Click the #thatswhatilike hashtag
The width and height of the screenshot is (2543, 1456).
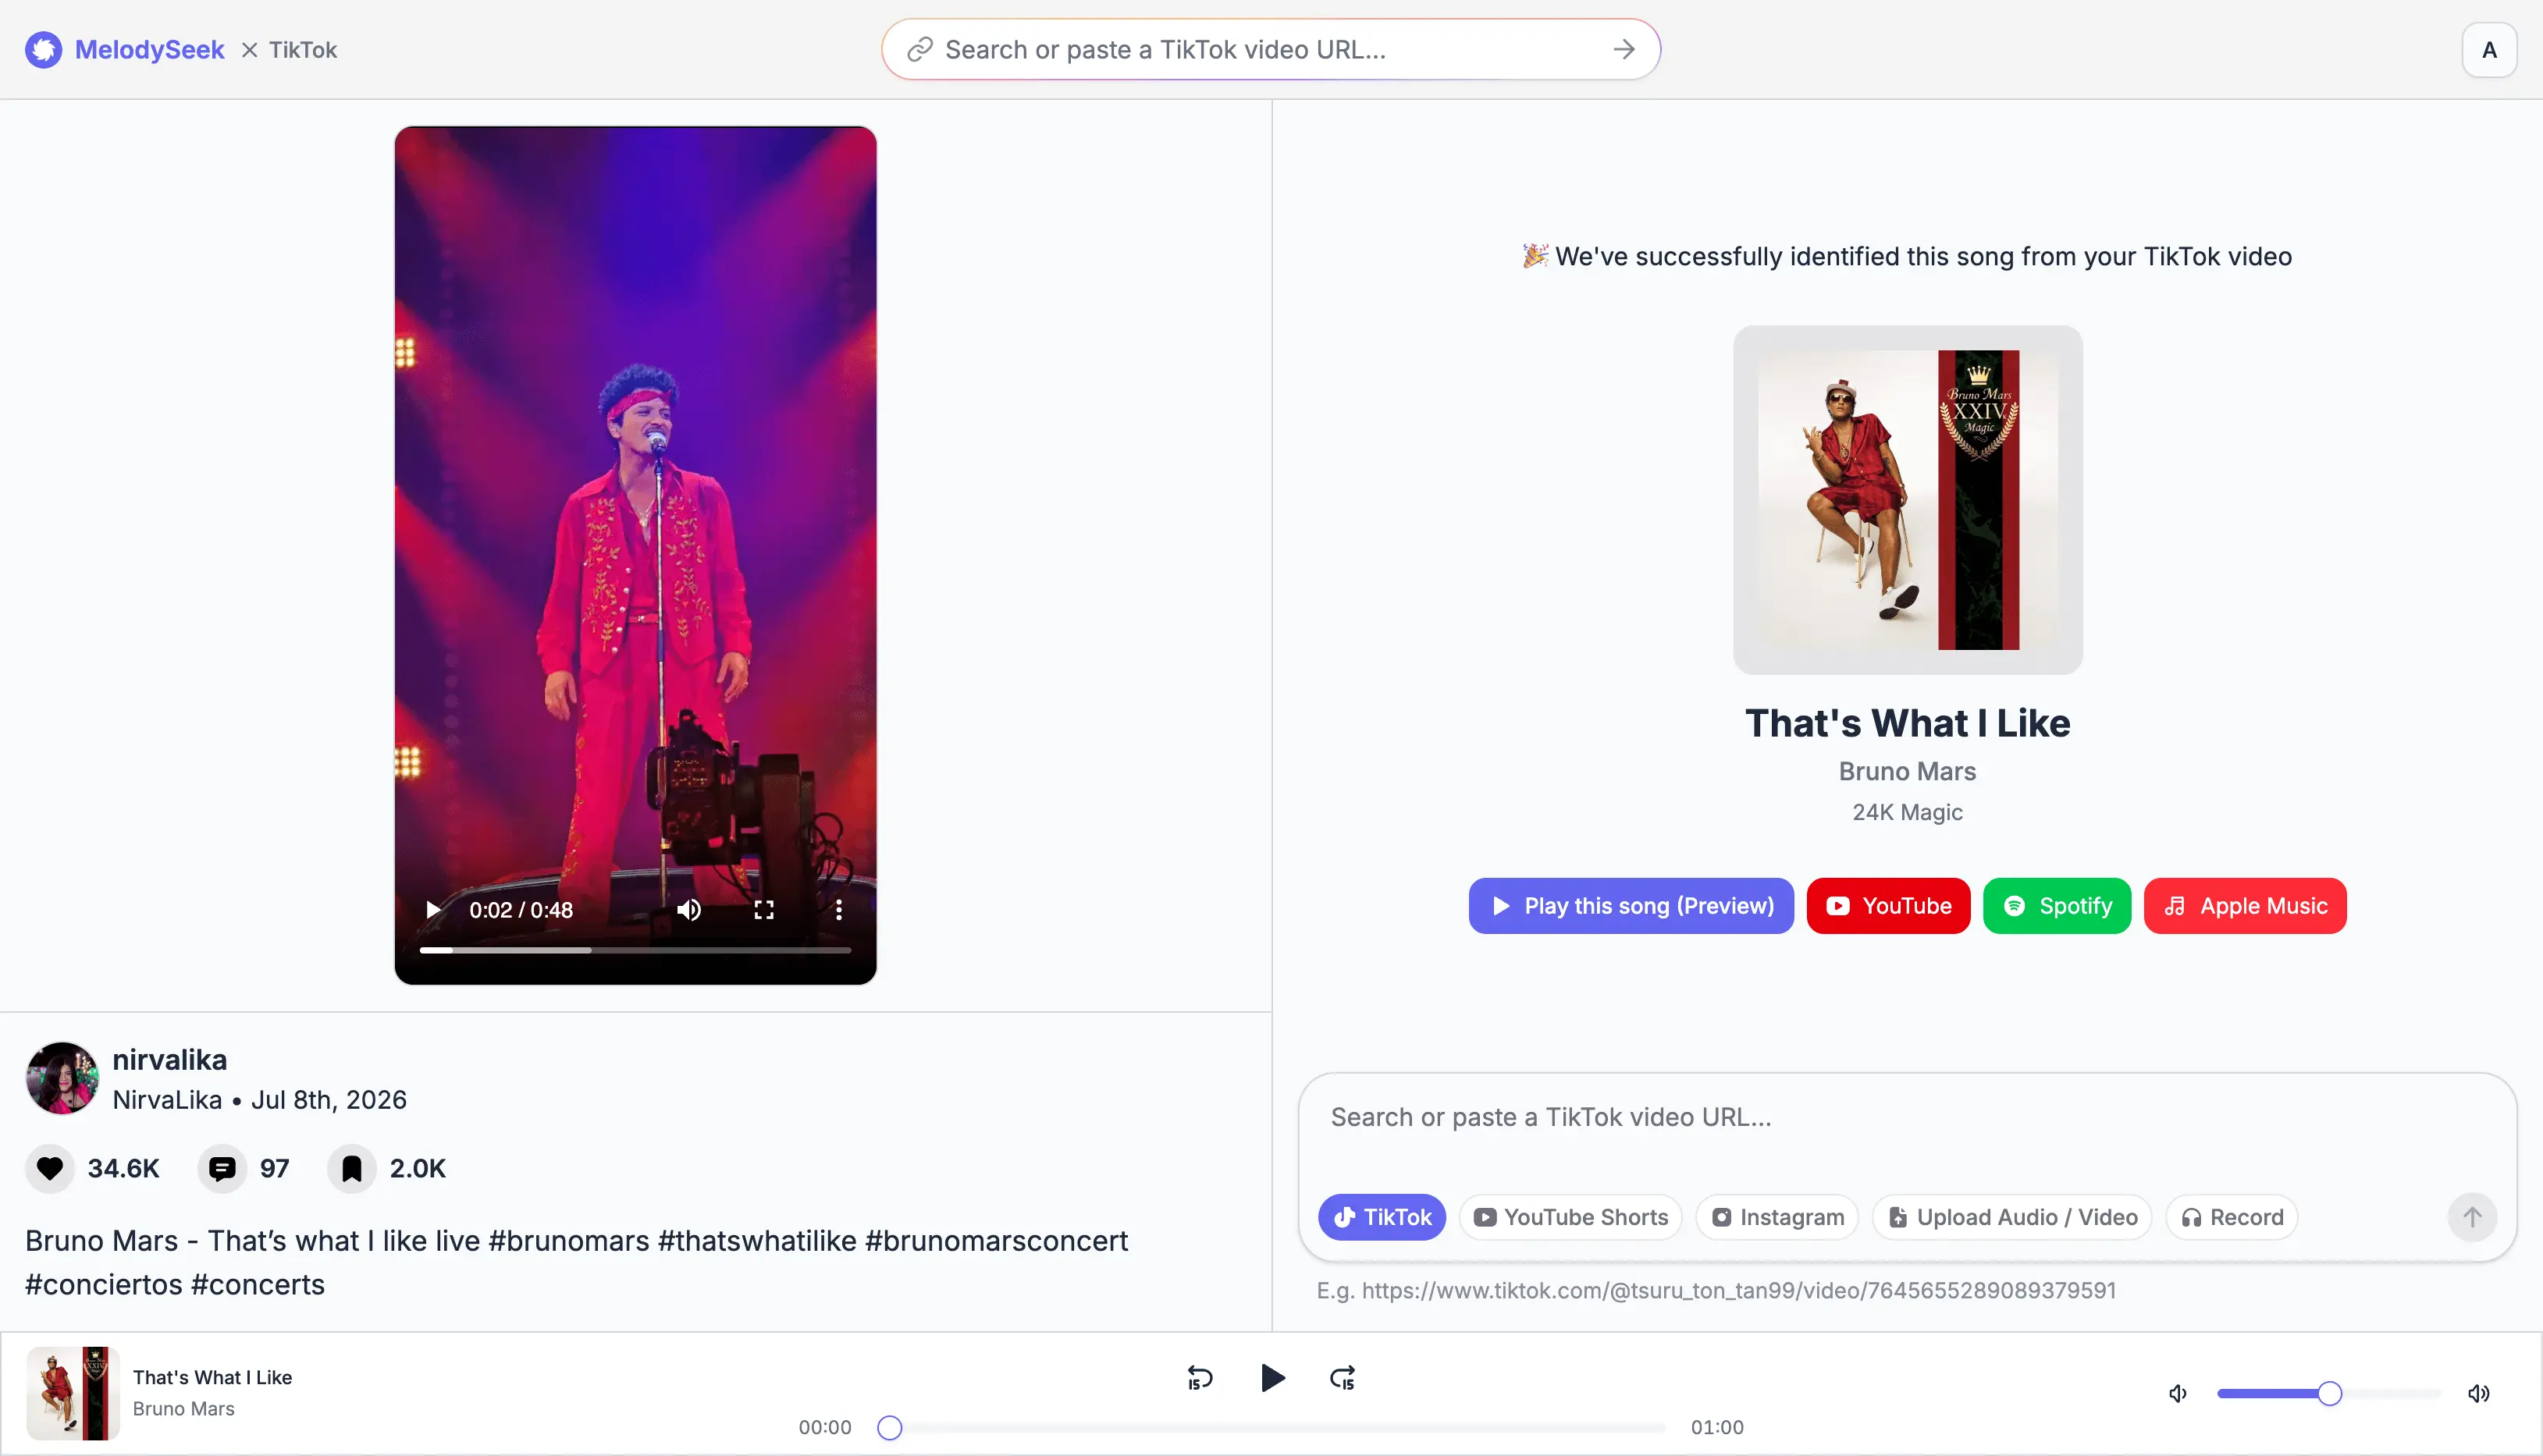tap(757, 1241)
